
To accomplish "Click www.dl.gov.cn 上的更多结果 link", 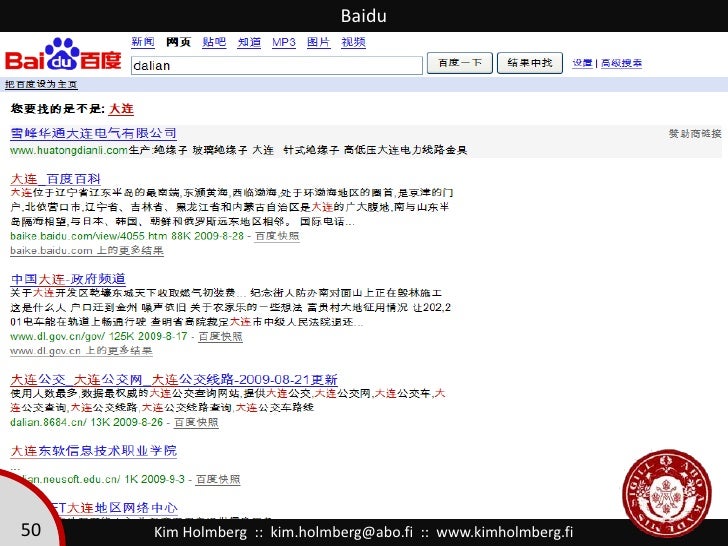I will [x=81, y=351].
